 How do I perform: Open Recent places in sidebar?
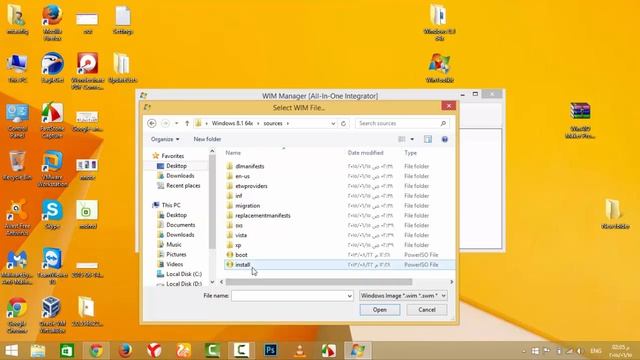[183, 185]
